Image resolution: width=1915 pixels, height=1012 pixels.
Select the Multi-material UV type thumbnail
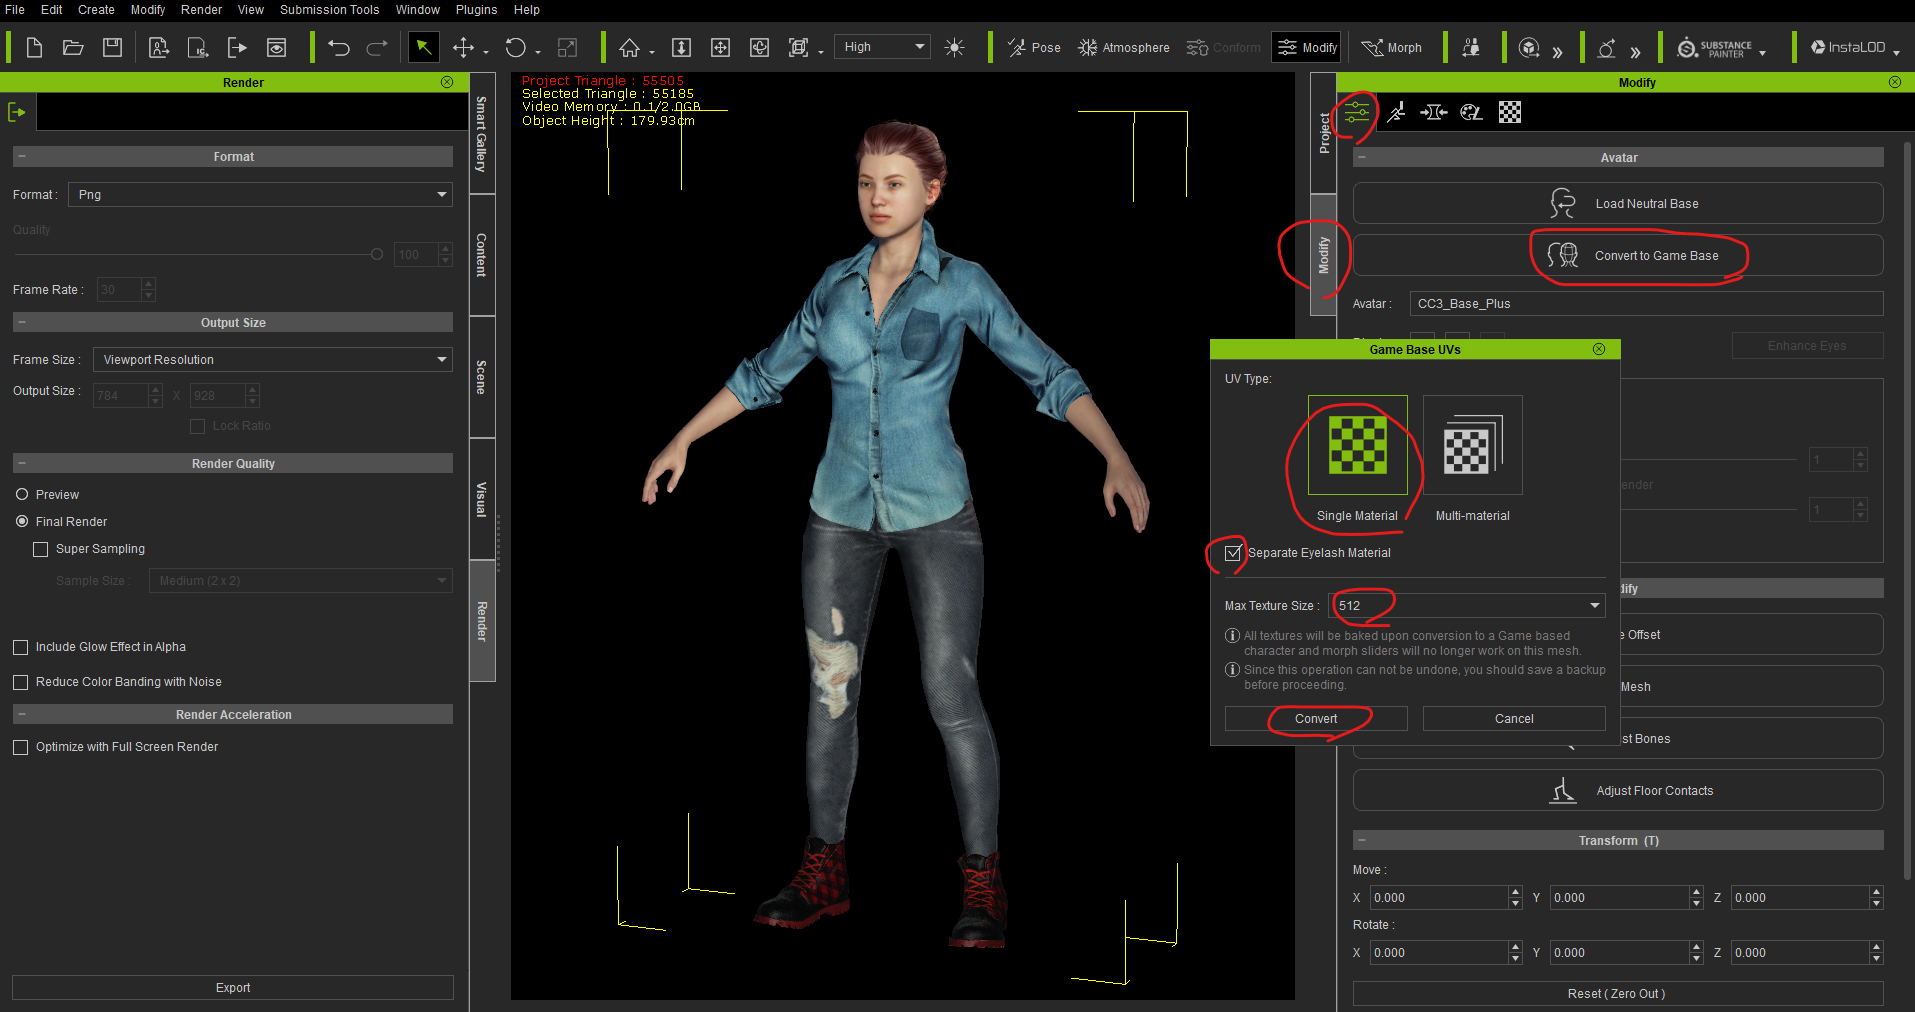[1472, 446]
